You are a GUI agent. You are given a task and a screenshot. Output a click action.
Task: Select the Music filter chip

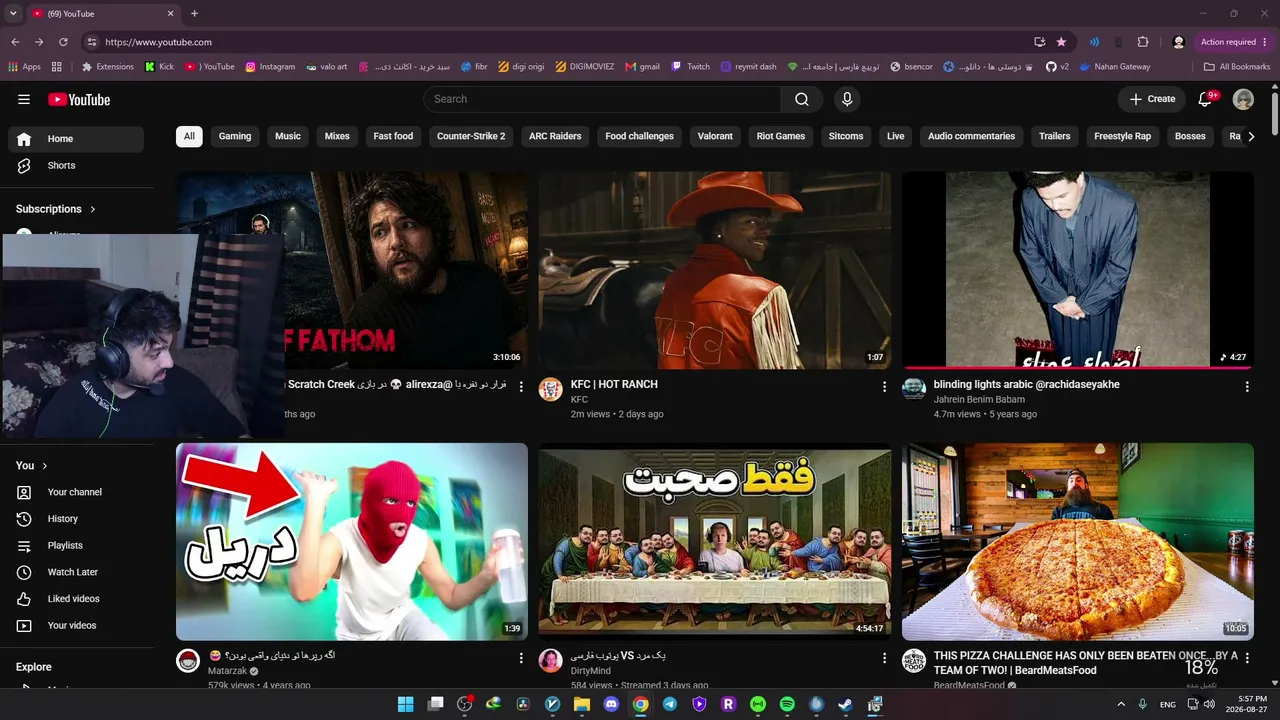click(x=288, y=136)
